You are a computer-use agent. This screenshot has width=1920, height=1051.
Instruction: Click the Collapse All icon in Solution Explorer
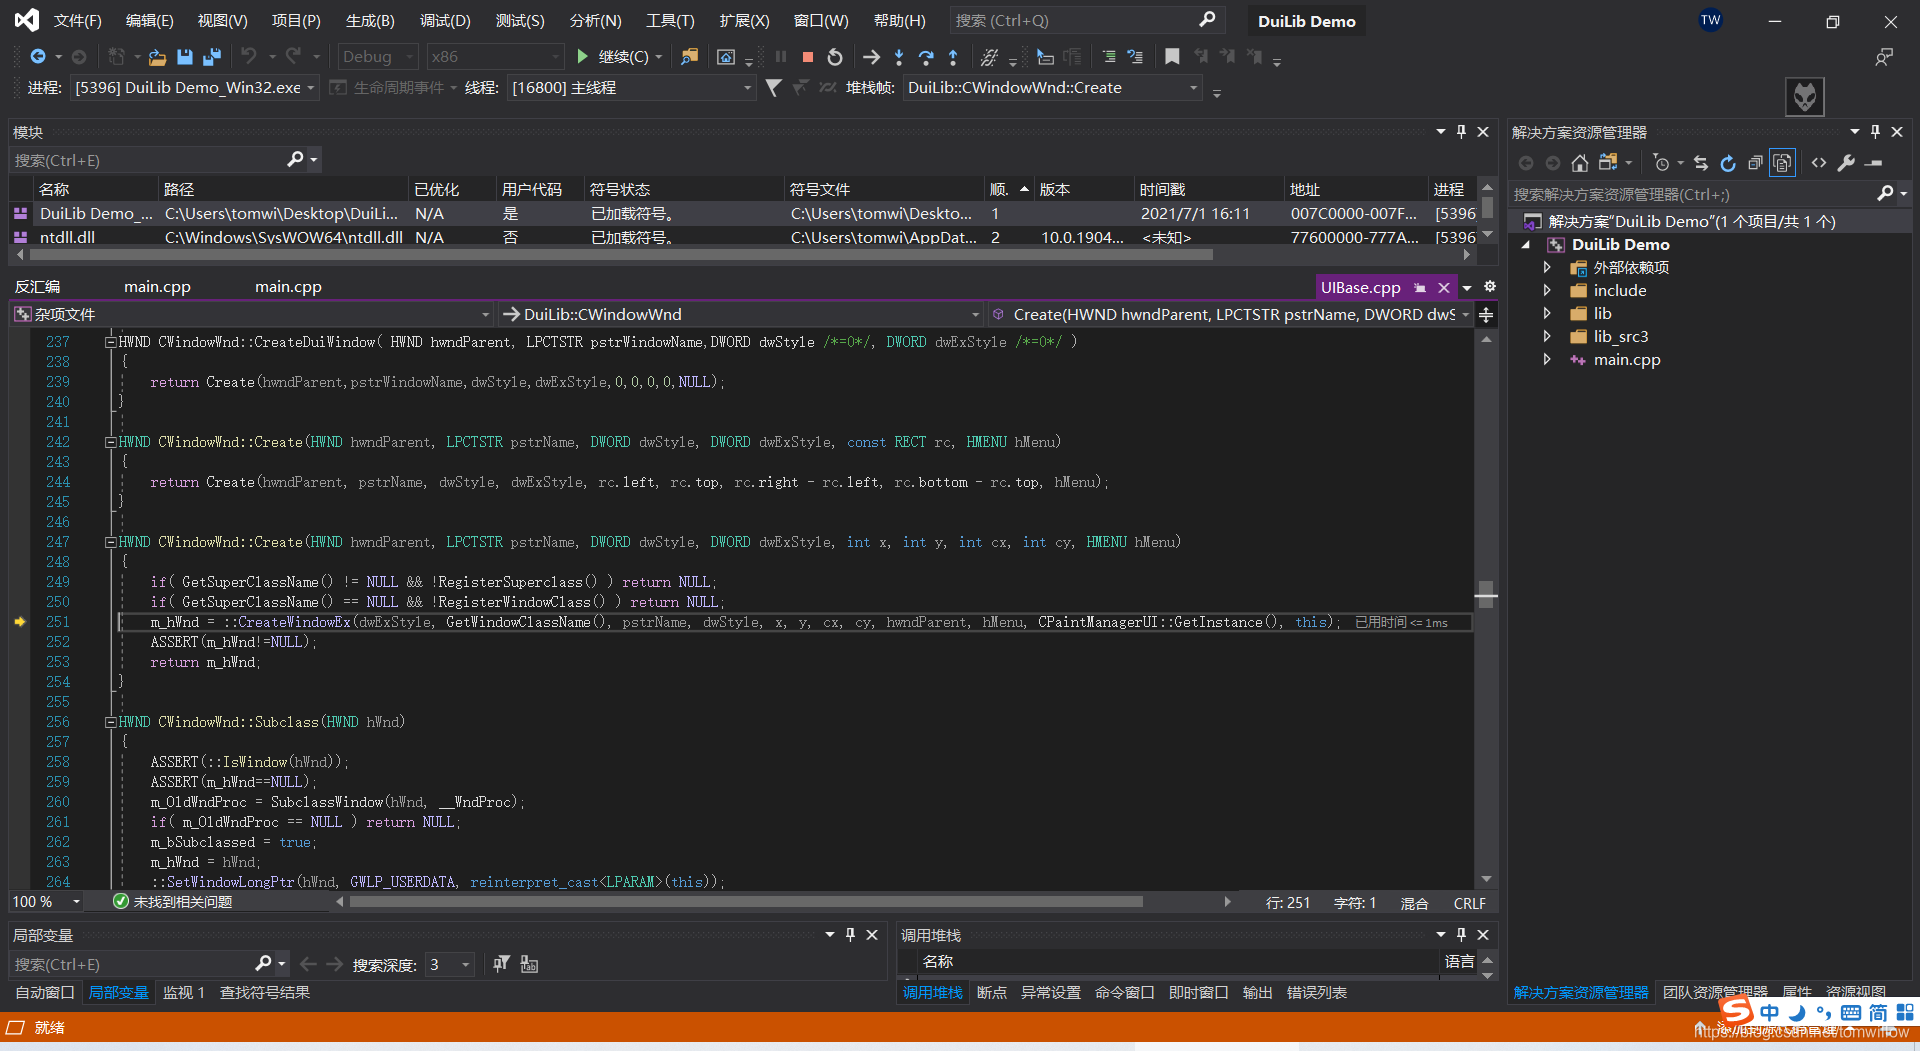pos(1755,163)
